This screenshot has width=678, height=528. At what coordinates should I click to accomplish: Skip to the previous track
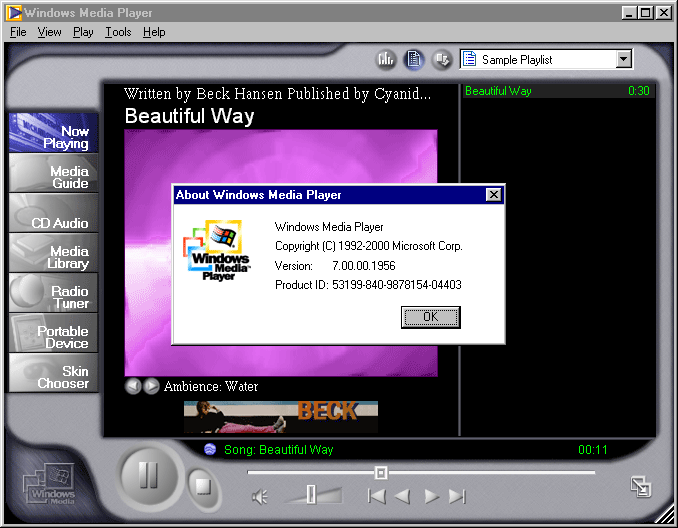[377, 496]
